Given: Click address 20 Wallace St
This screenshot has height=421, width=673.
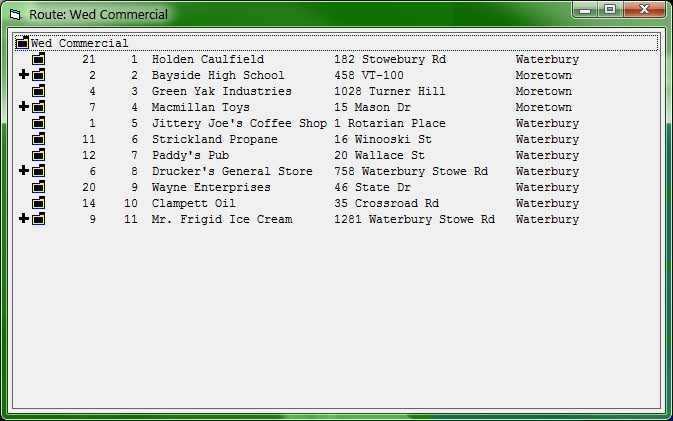Looking at the screenshot, I should (x=379, y=155).
